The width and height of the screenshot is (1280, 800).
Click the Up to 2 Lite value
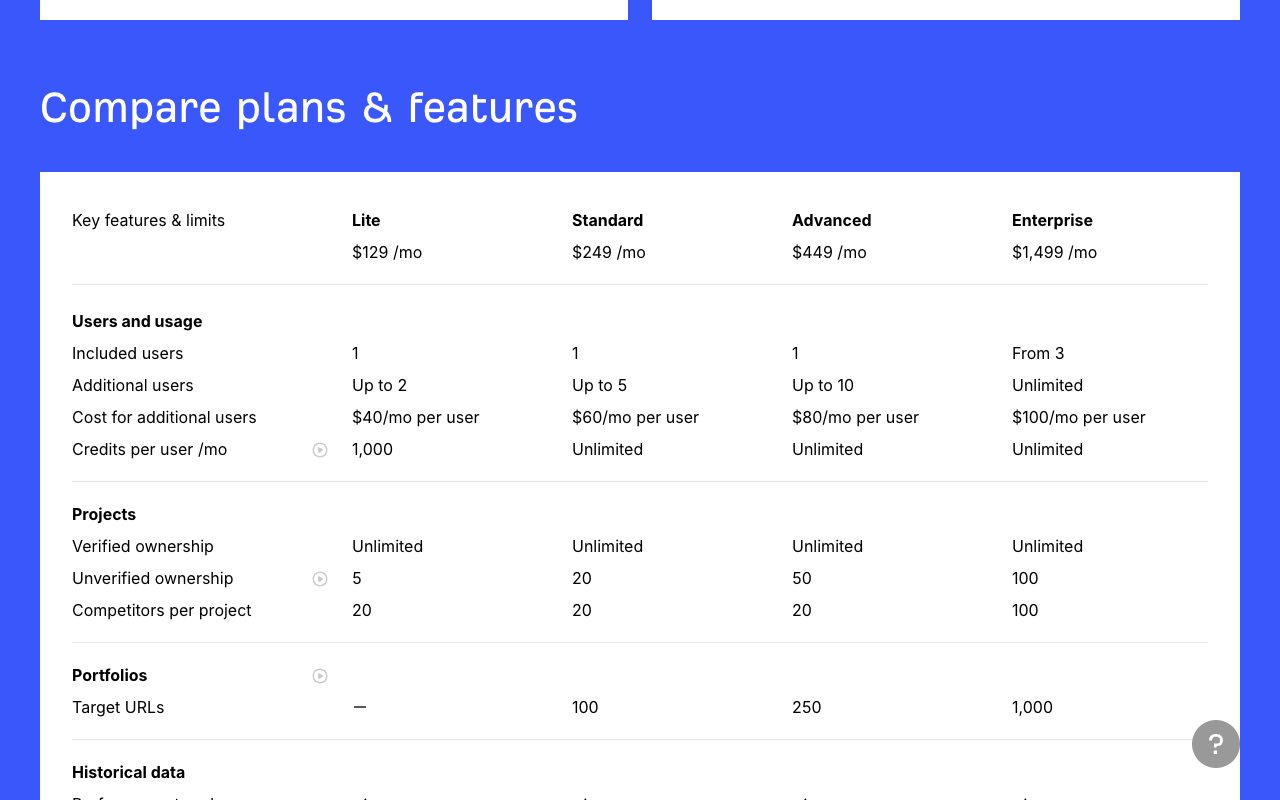pos(379,385)
